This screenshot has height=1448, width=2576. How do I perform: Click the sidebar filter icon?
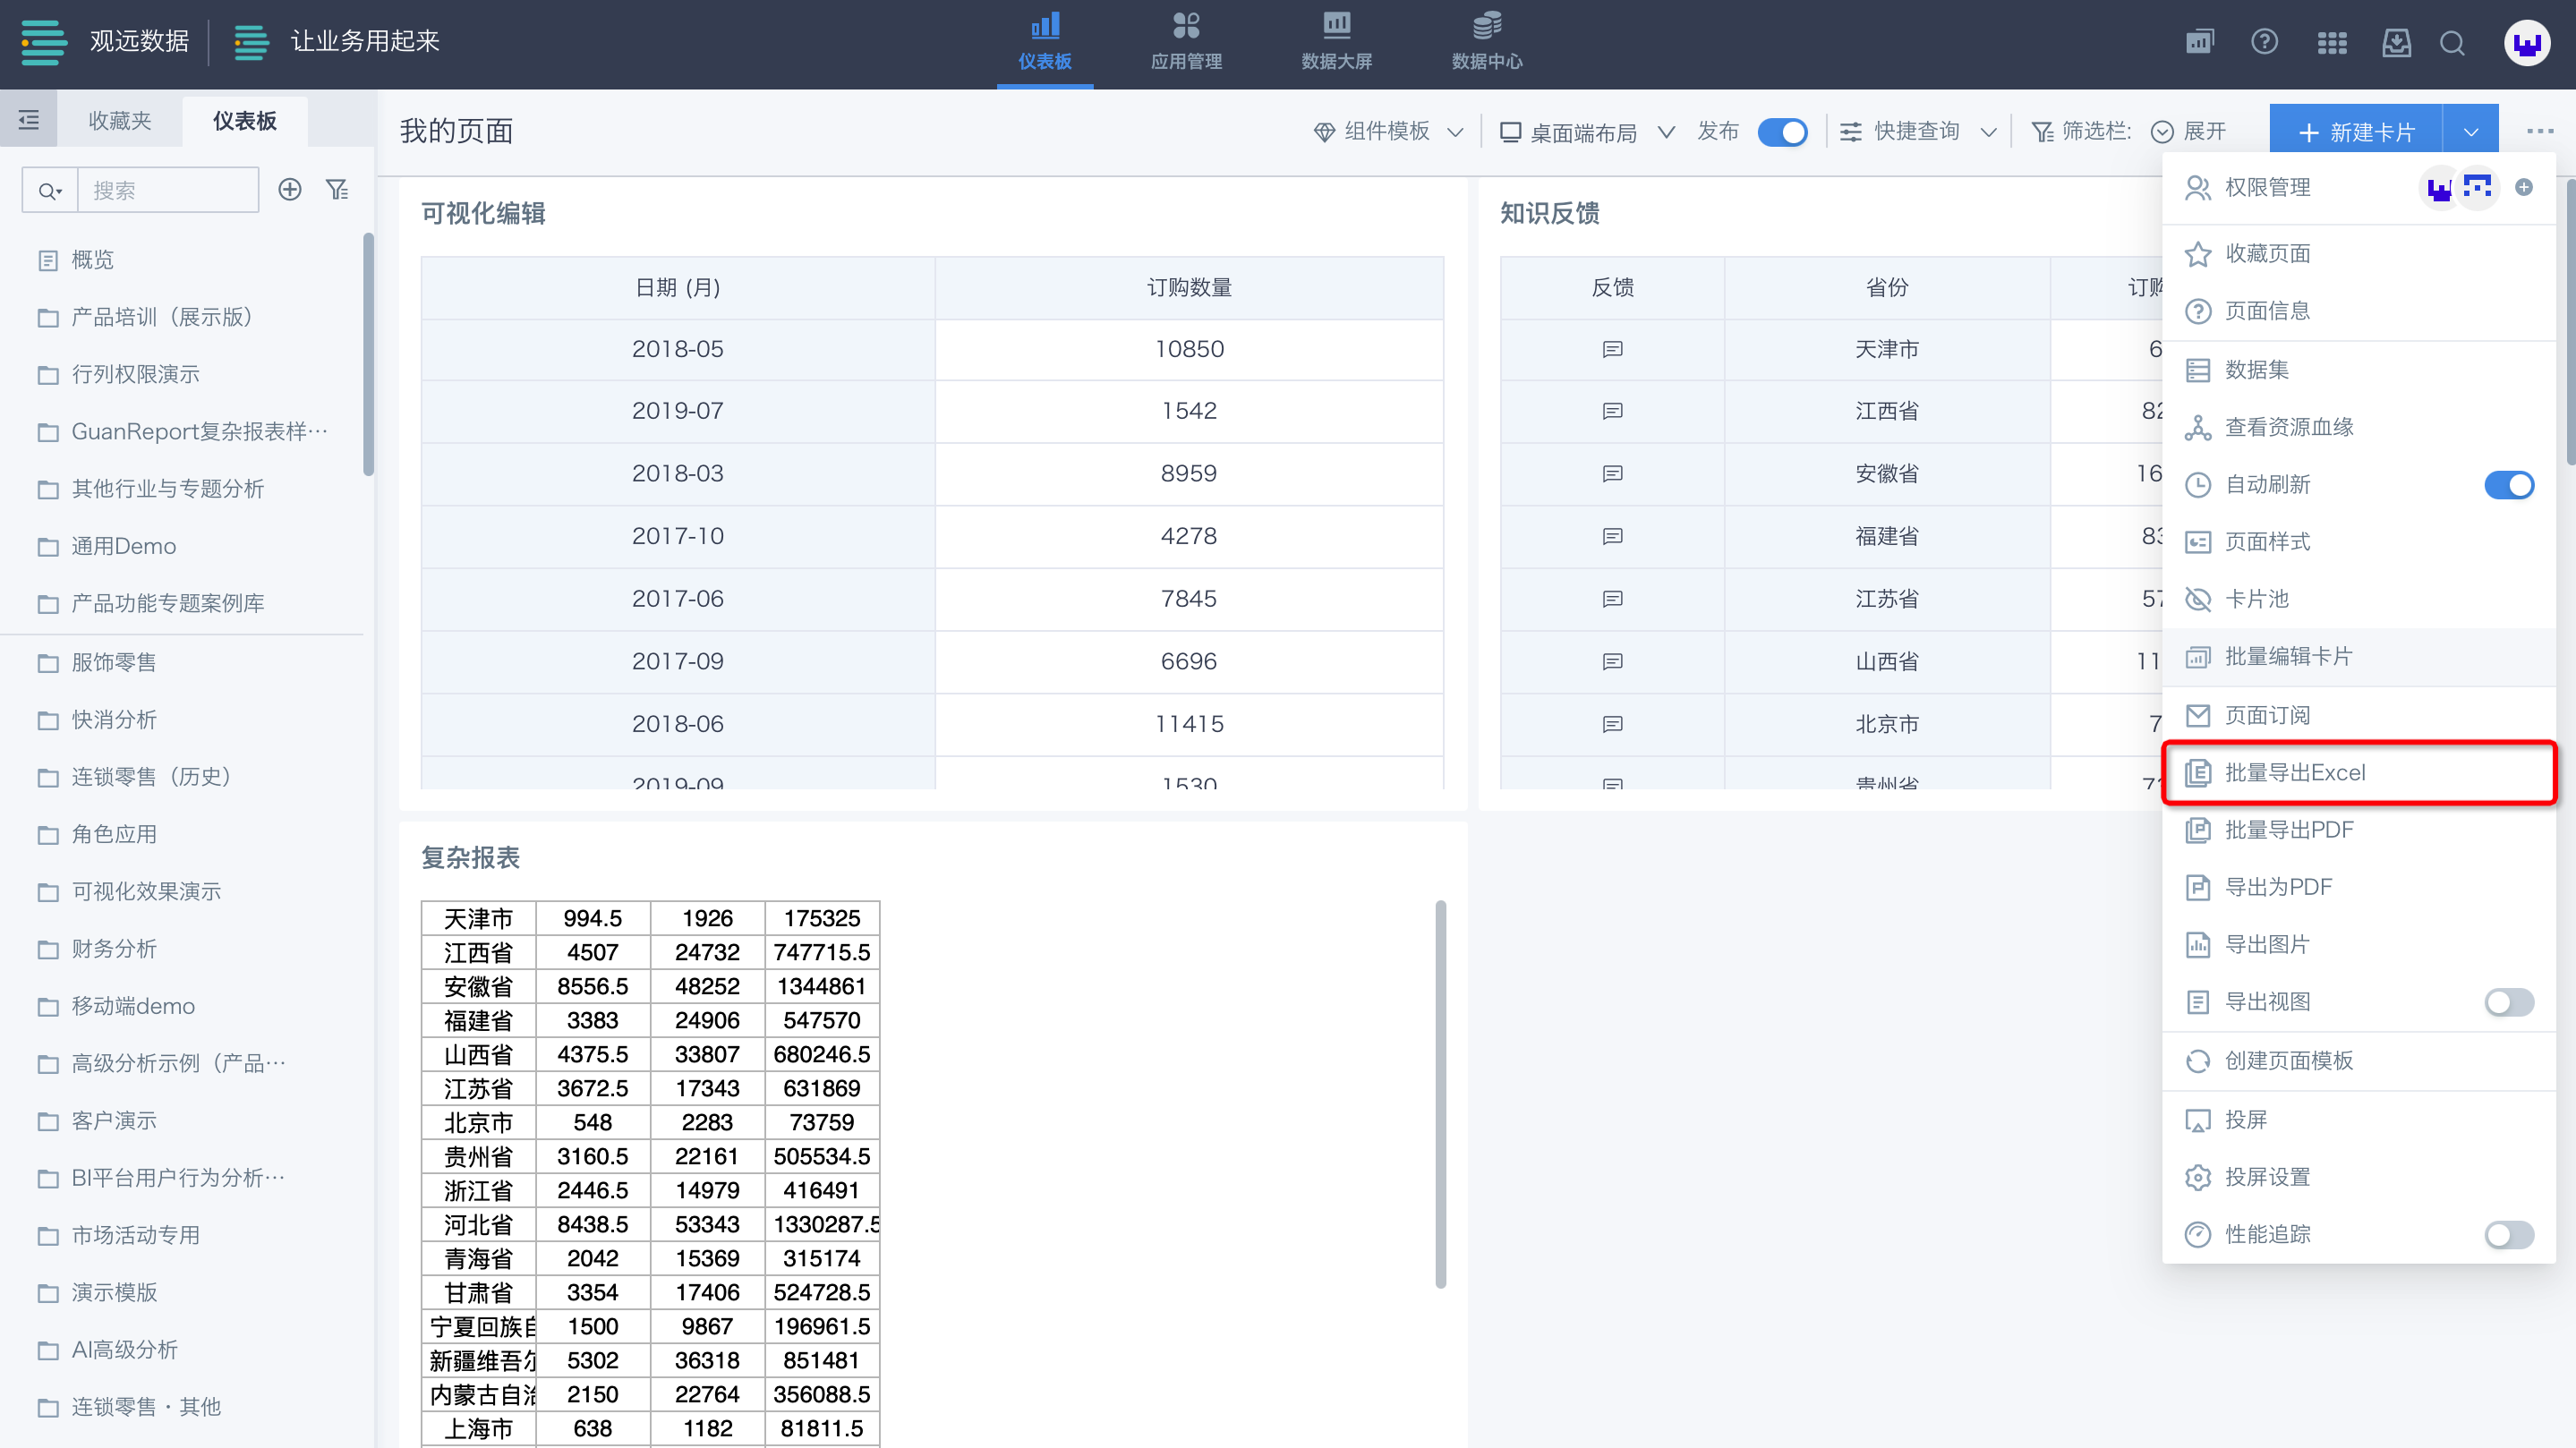coord(337,190)
